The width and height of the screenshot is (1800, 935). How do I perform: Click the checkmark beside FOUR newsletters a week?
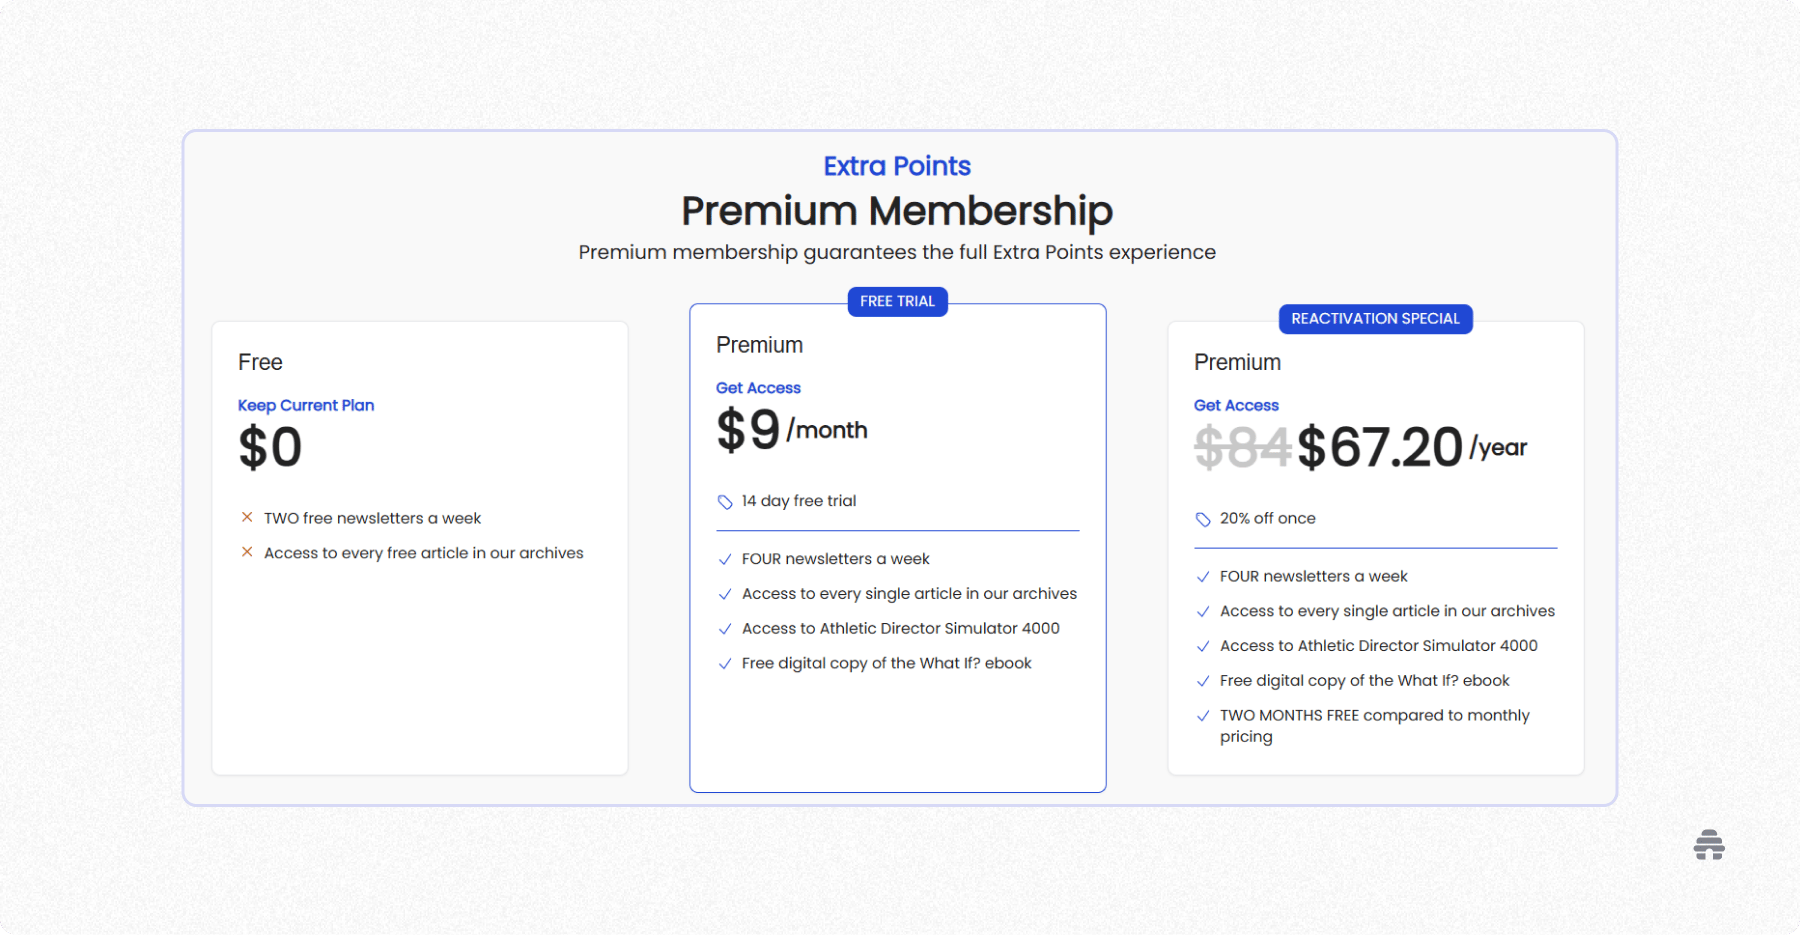[x=725, y=559]
